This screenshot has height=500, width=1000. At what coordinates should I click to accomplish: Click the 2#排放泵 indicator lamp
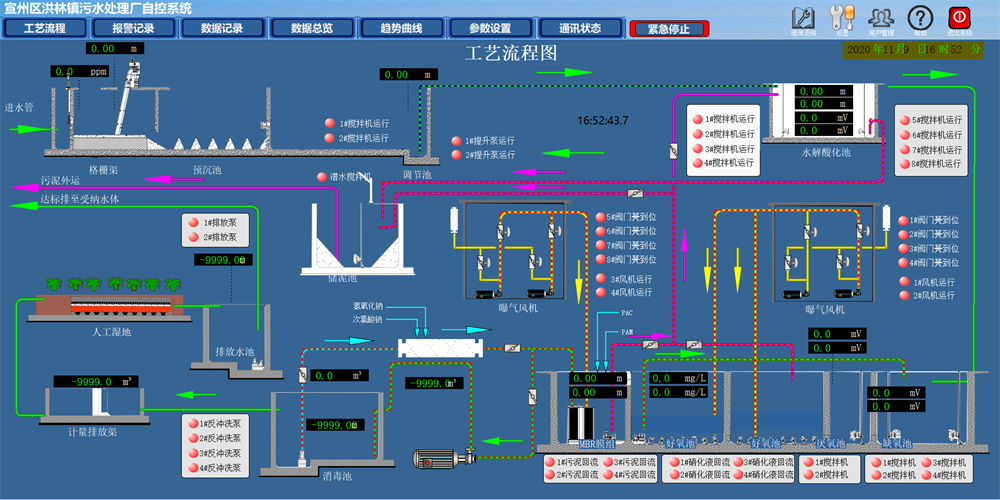[193, 238]
